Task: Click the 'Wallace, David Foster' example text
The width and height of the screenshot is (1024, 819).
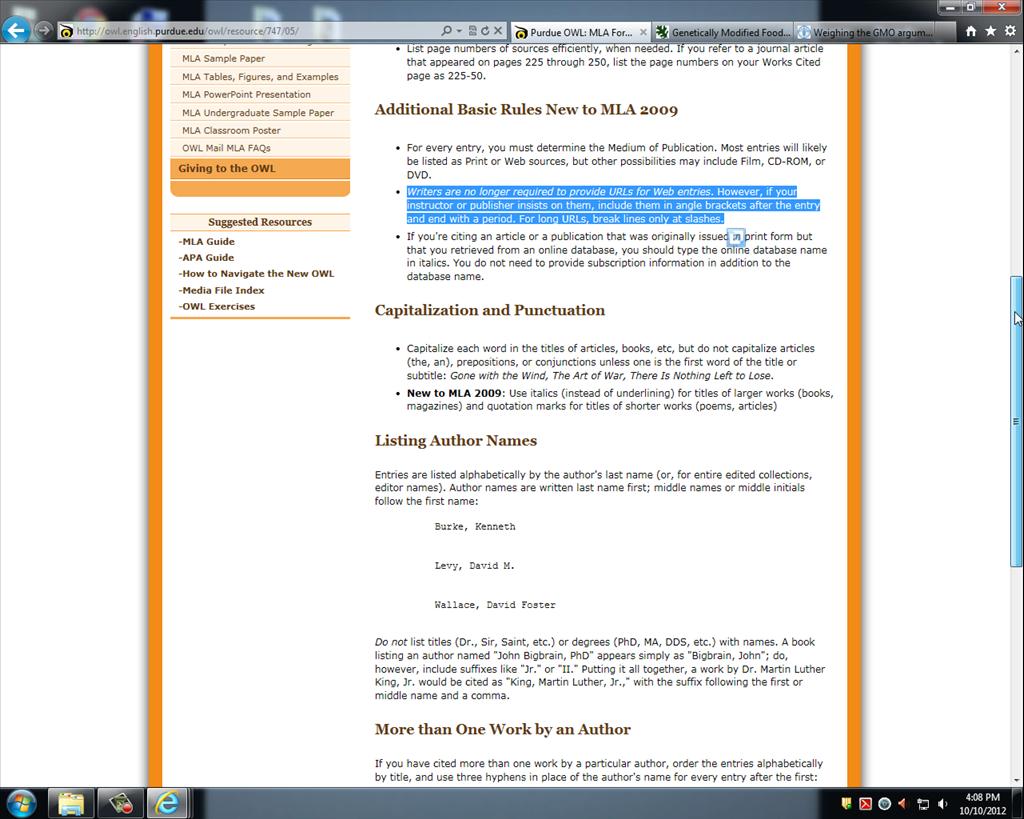Action: pyautogui.click(x=495, y=605)
